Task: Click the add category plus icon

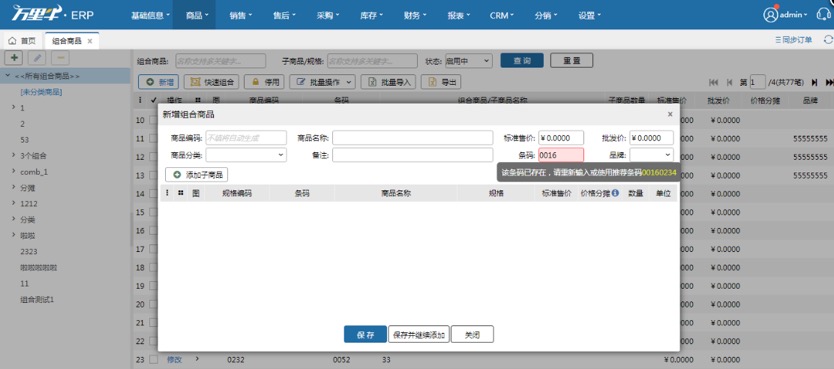Action: click(x=13, y=58)
